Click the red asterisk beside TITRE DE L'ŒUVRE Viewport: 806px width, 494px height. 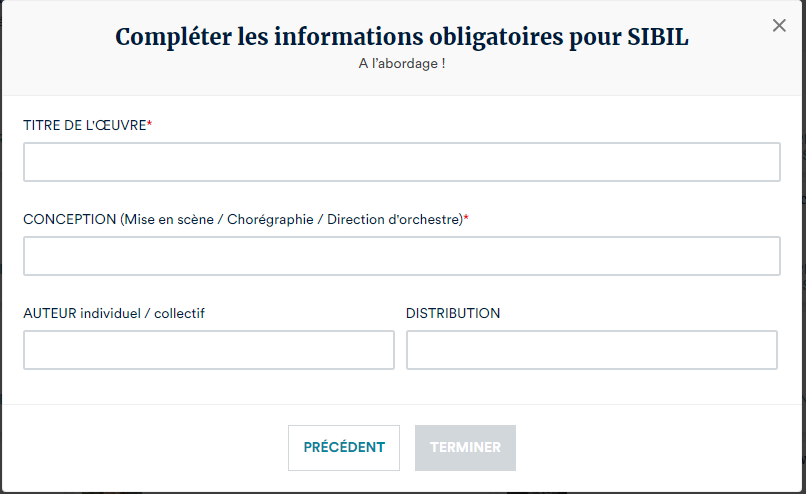[149, 124]
